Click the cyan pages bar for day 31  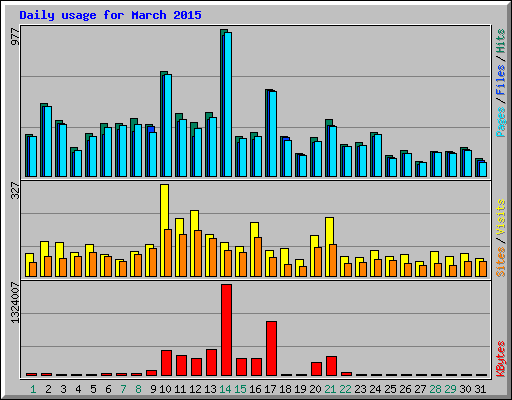pos(483,169)
